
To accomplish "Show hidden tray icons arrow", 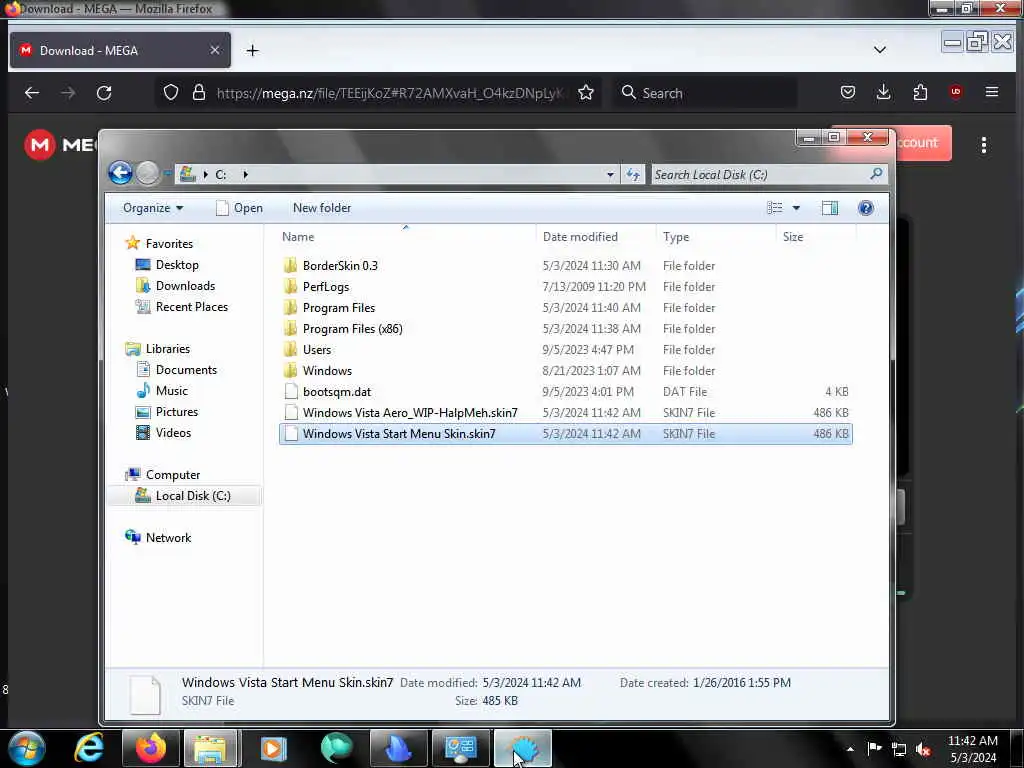I will coord(850,749).
